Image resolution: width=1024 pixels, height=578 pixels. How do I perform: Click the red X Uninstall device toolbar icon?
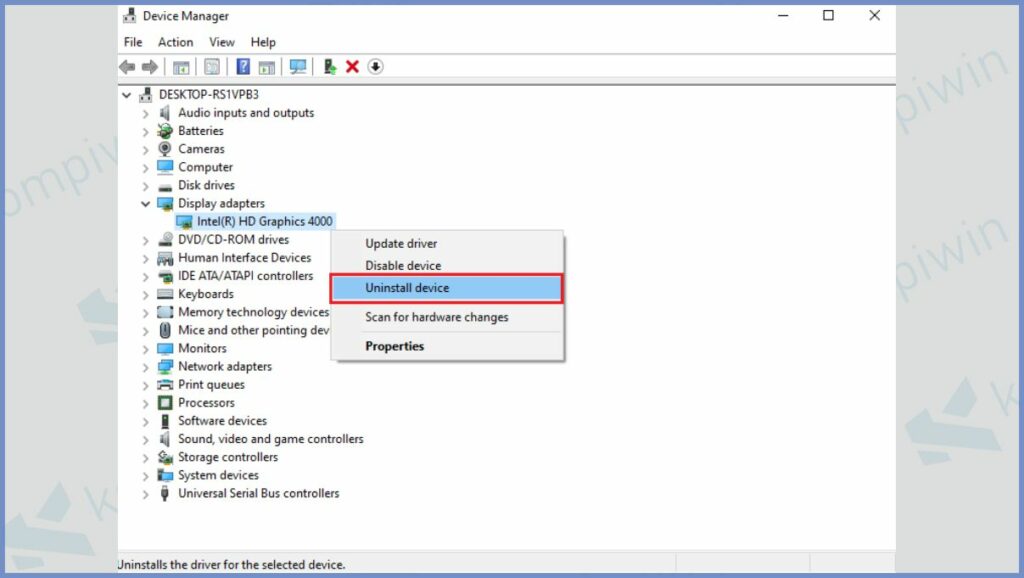coord(353,66)
